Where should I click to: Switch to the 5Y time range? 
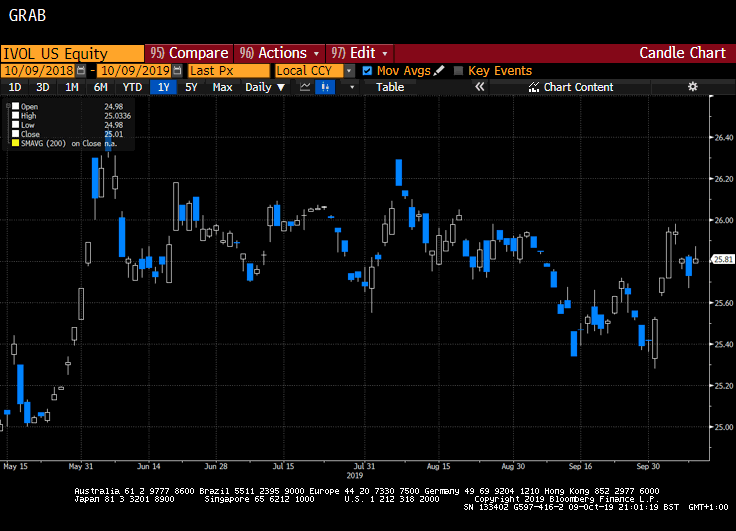click(x=191, y=87)
